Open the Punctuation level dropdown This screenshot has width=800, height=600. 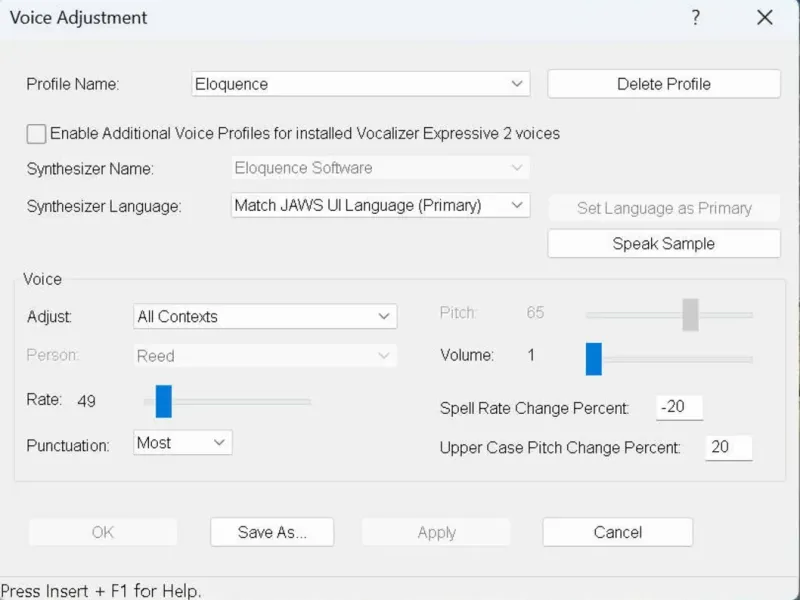(x=183, y=443)
